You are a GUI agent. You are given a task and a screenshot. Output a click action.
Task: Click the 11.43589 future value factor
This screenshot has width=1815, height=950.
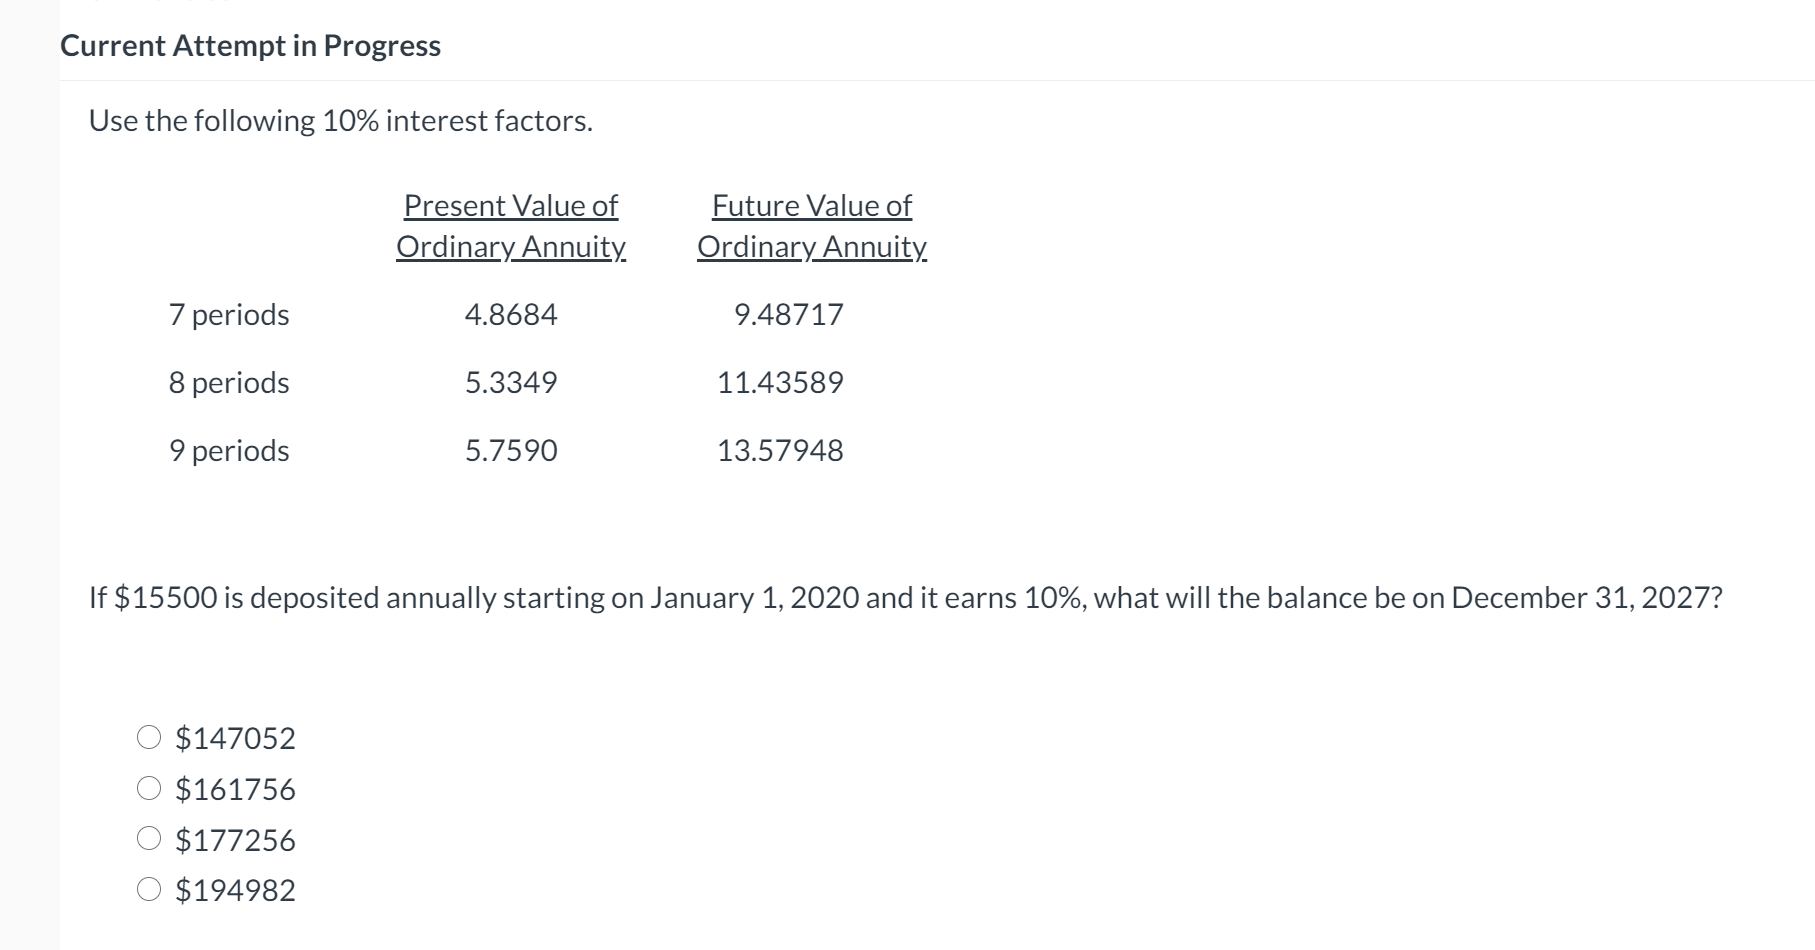click(x=780, y=382)
